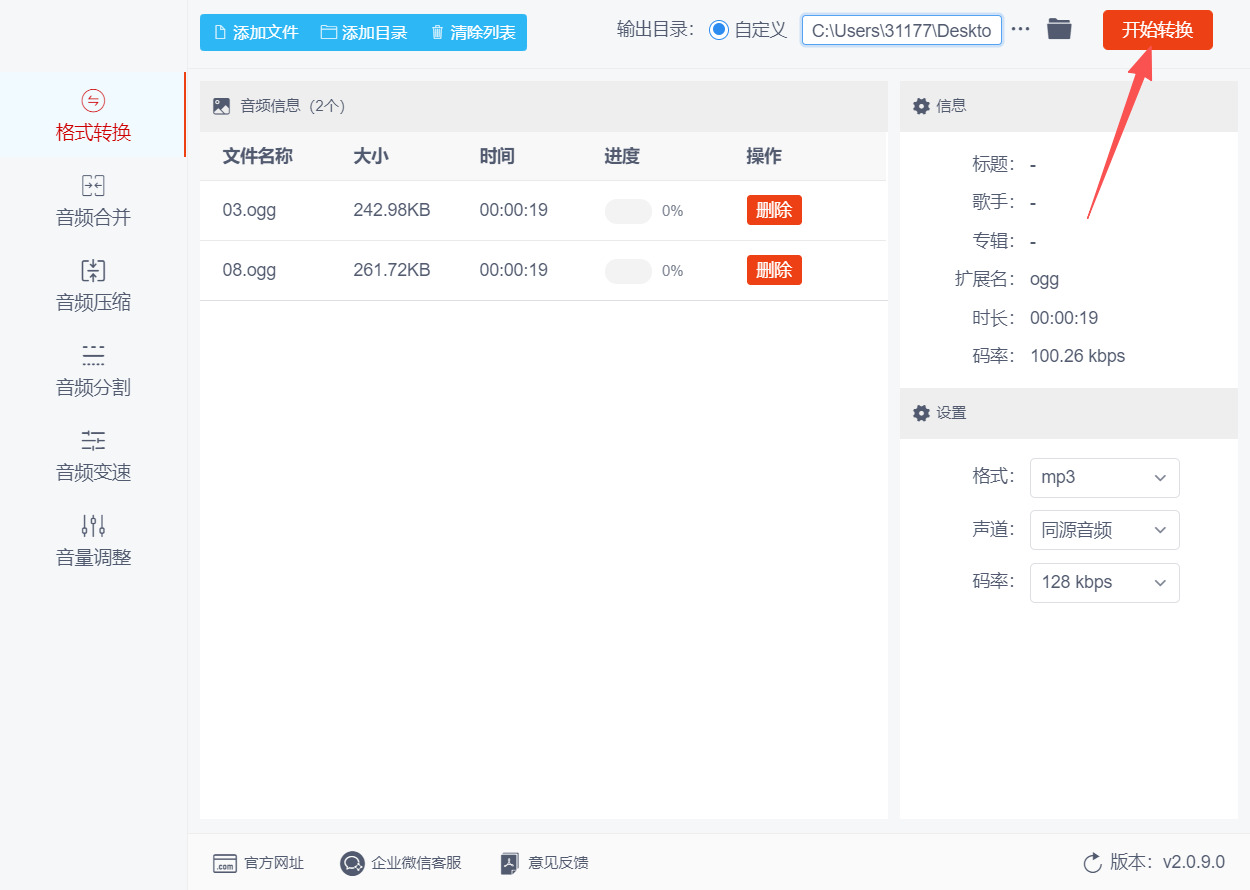Click the 扩展名 ogg info value
Viewport: 1250px width, 890px height.
[x=1044, y=279]
